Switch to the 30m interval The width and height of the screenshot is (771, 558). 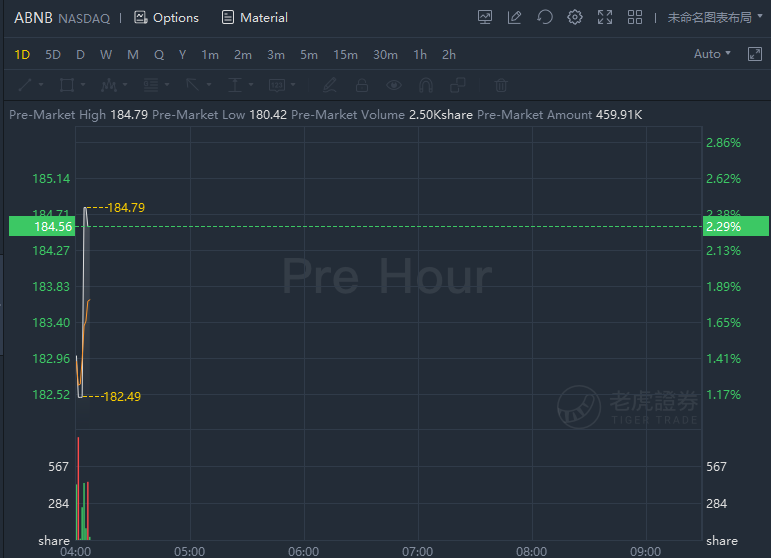click(386, 55)
